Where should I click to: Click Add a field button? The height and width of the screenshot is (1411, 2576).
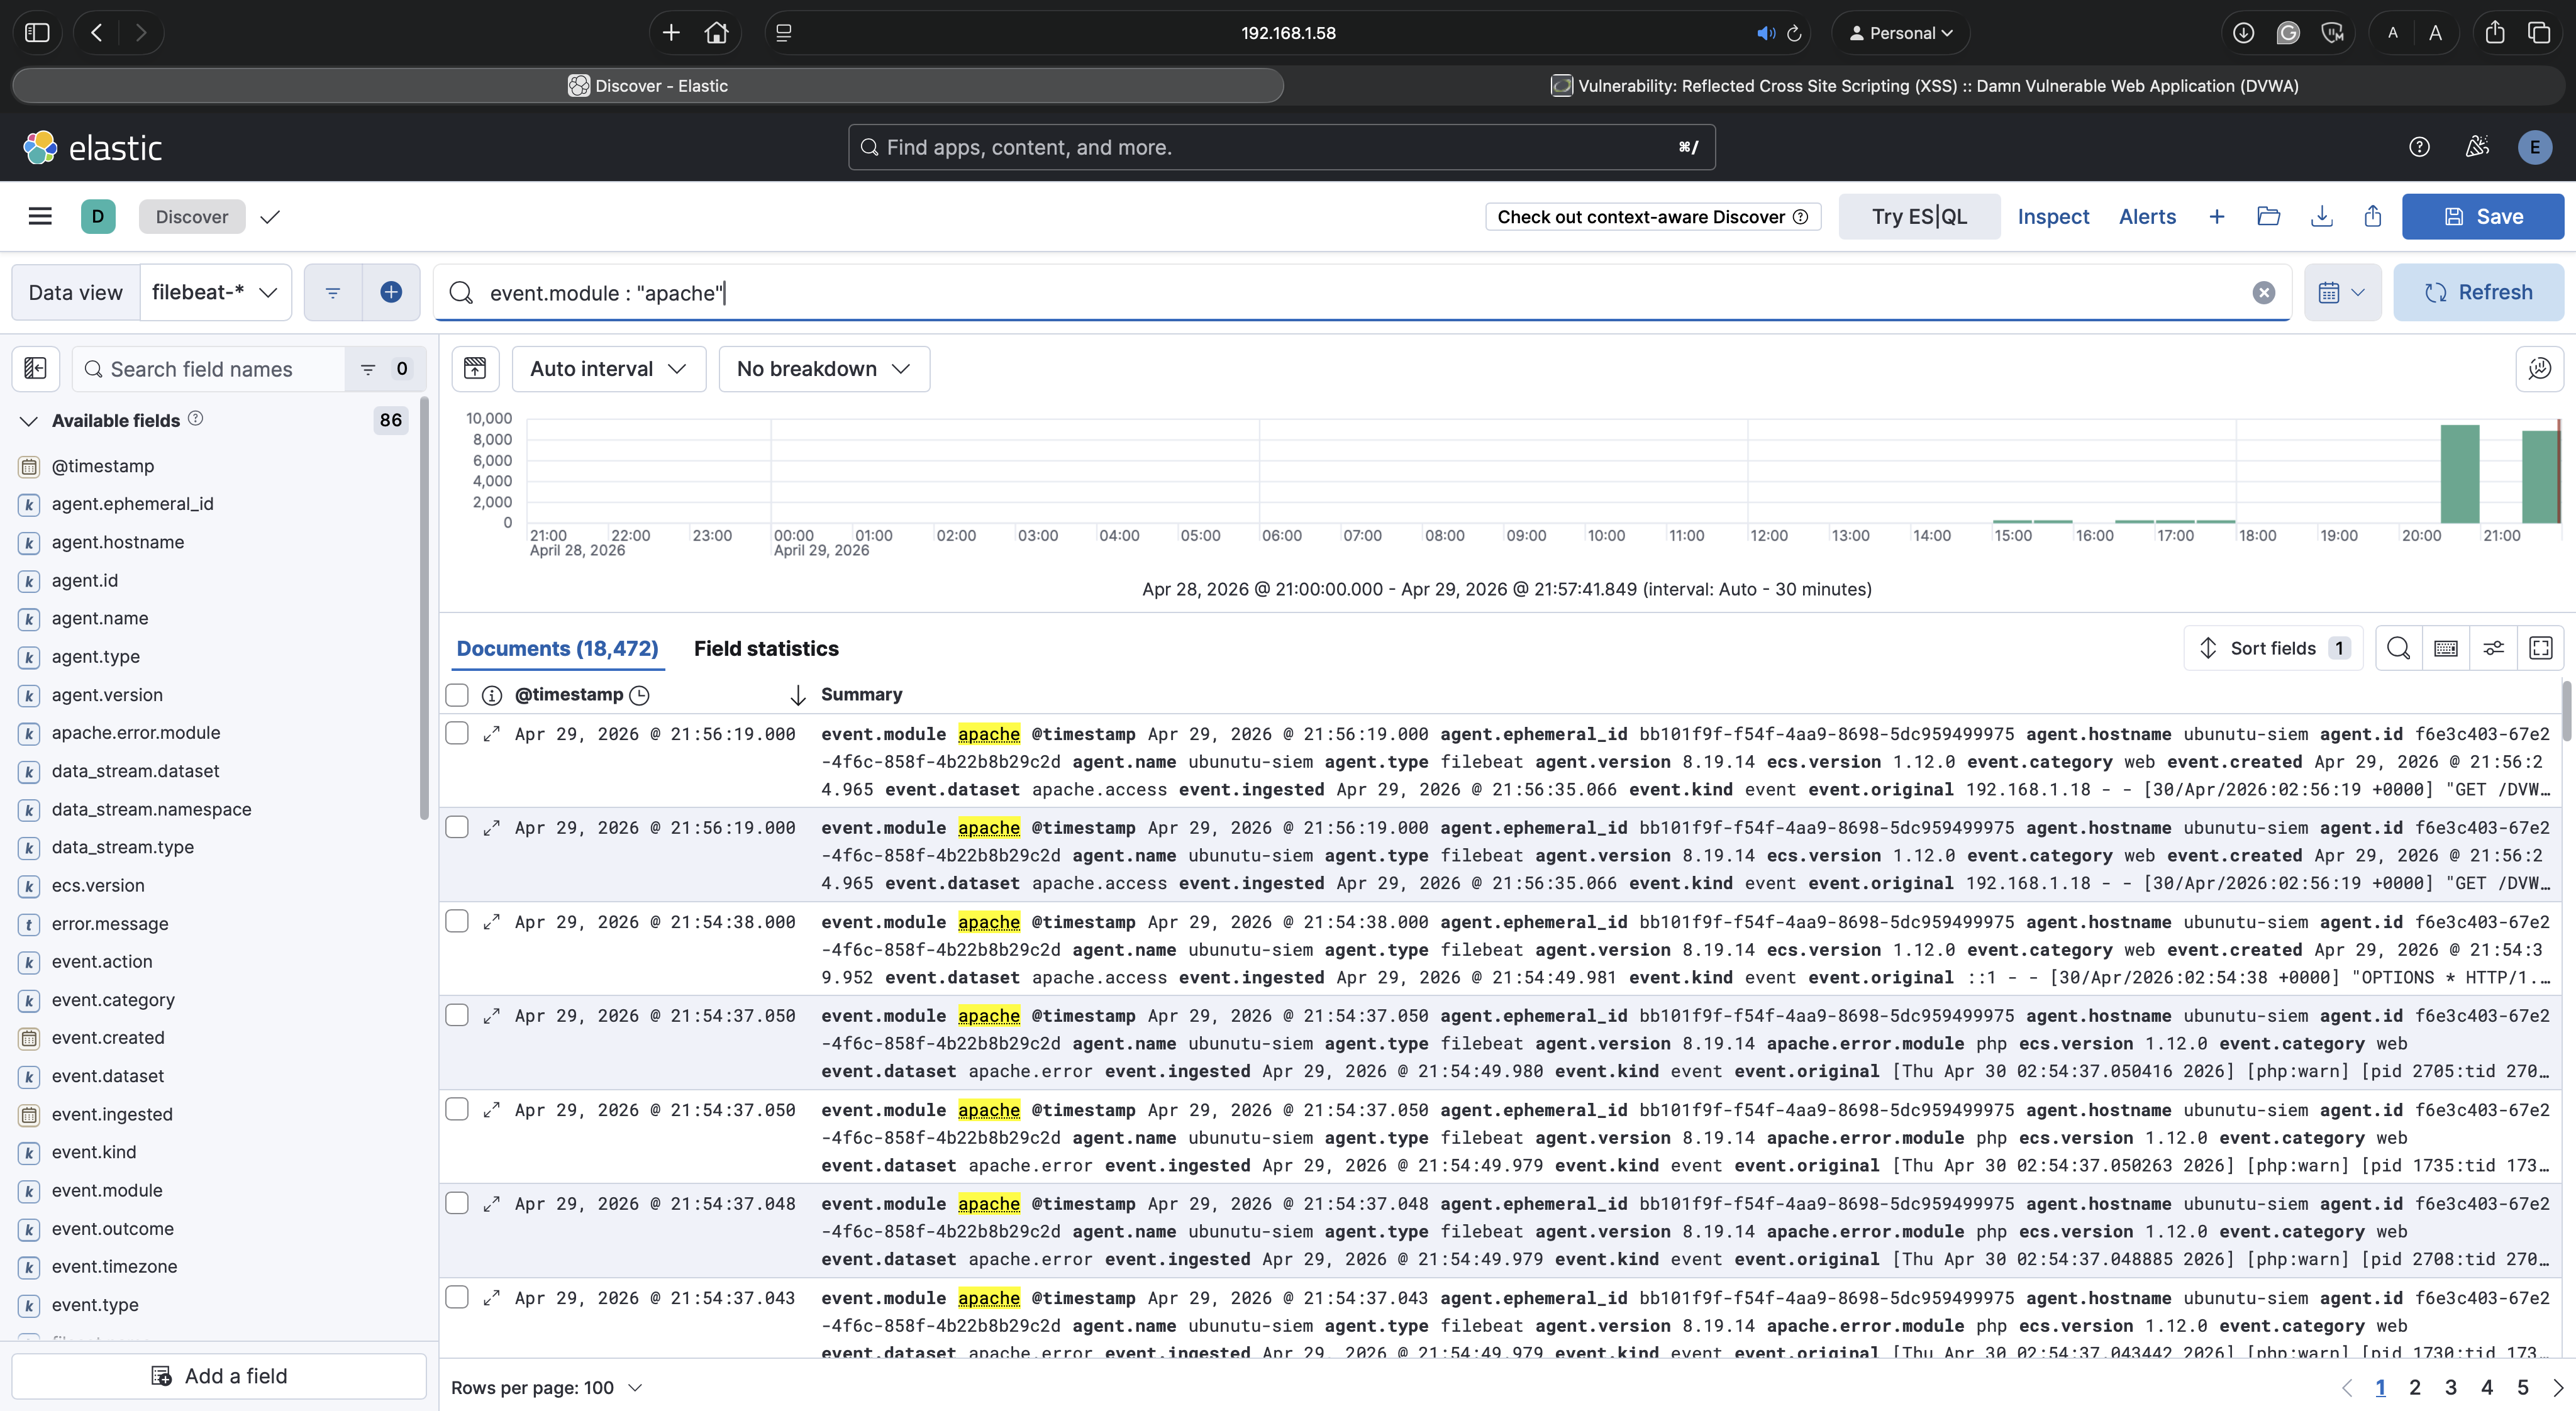[219, 1376]
